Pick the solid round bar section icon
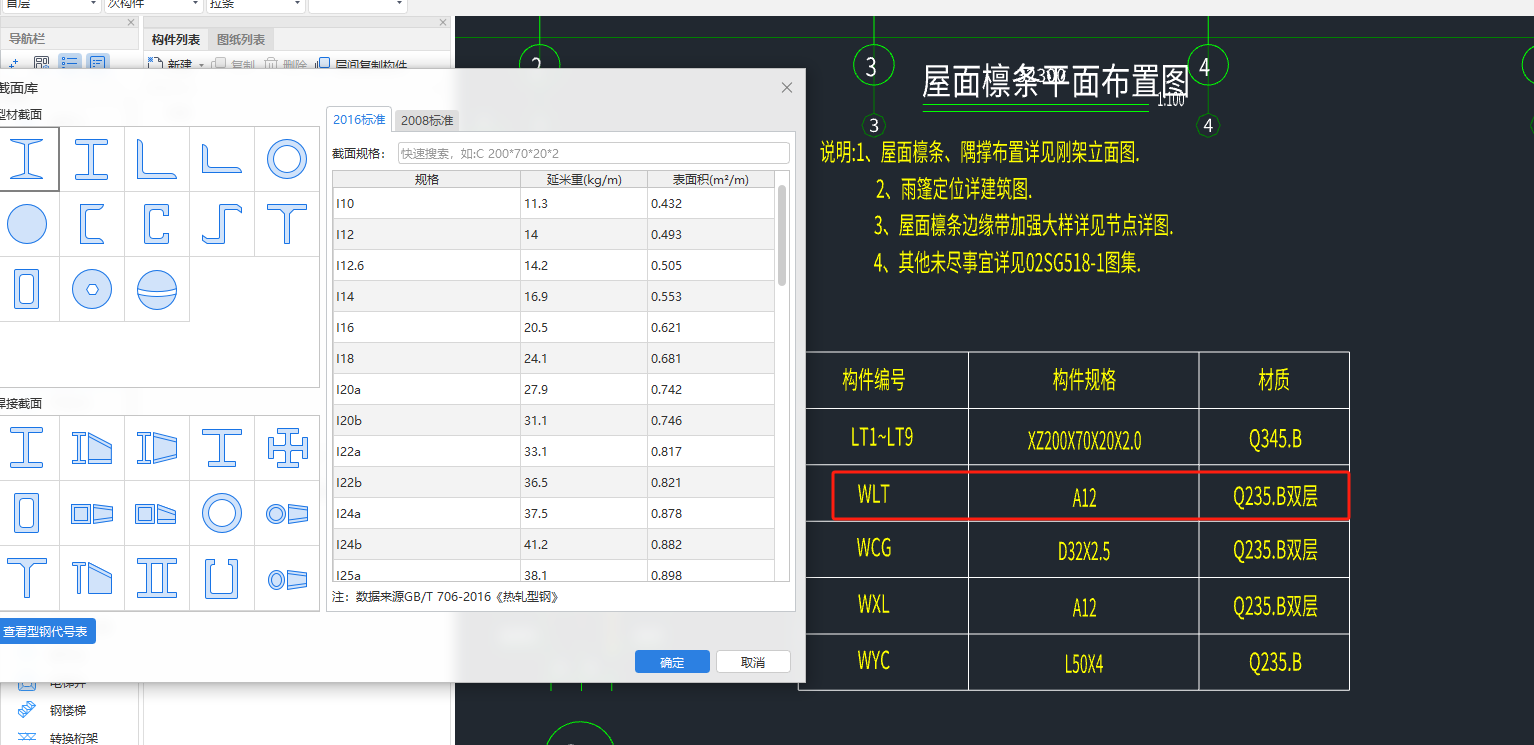Screen dimensions: 1534x745 27,224
